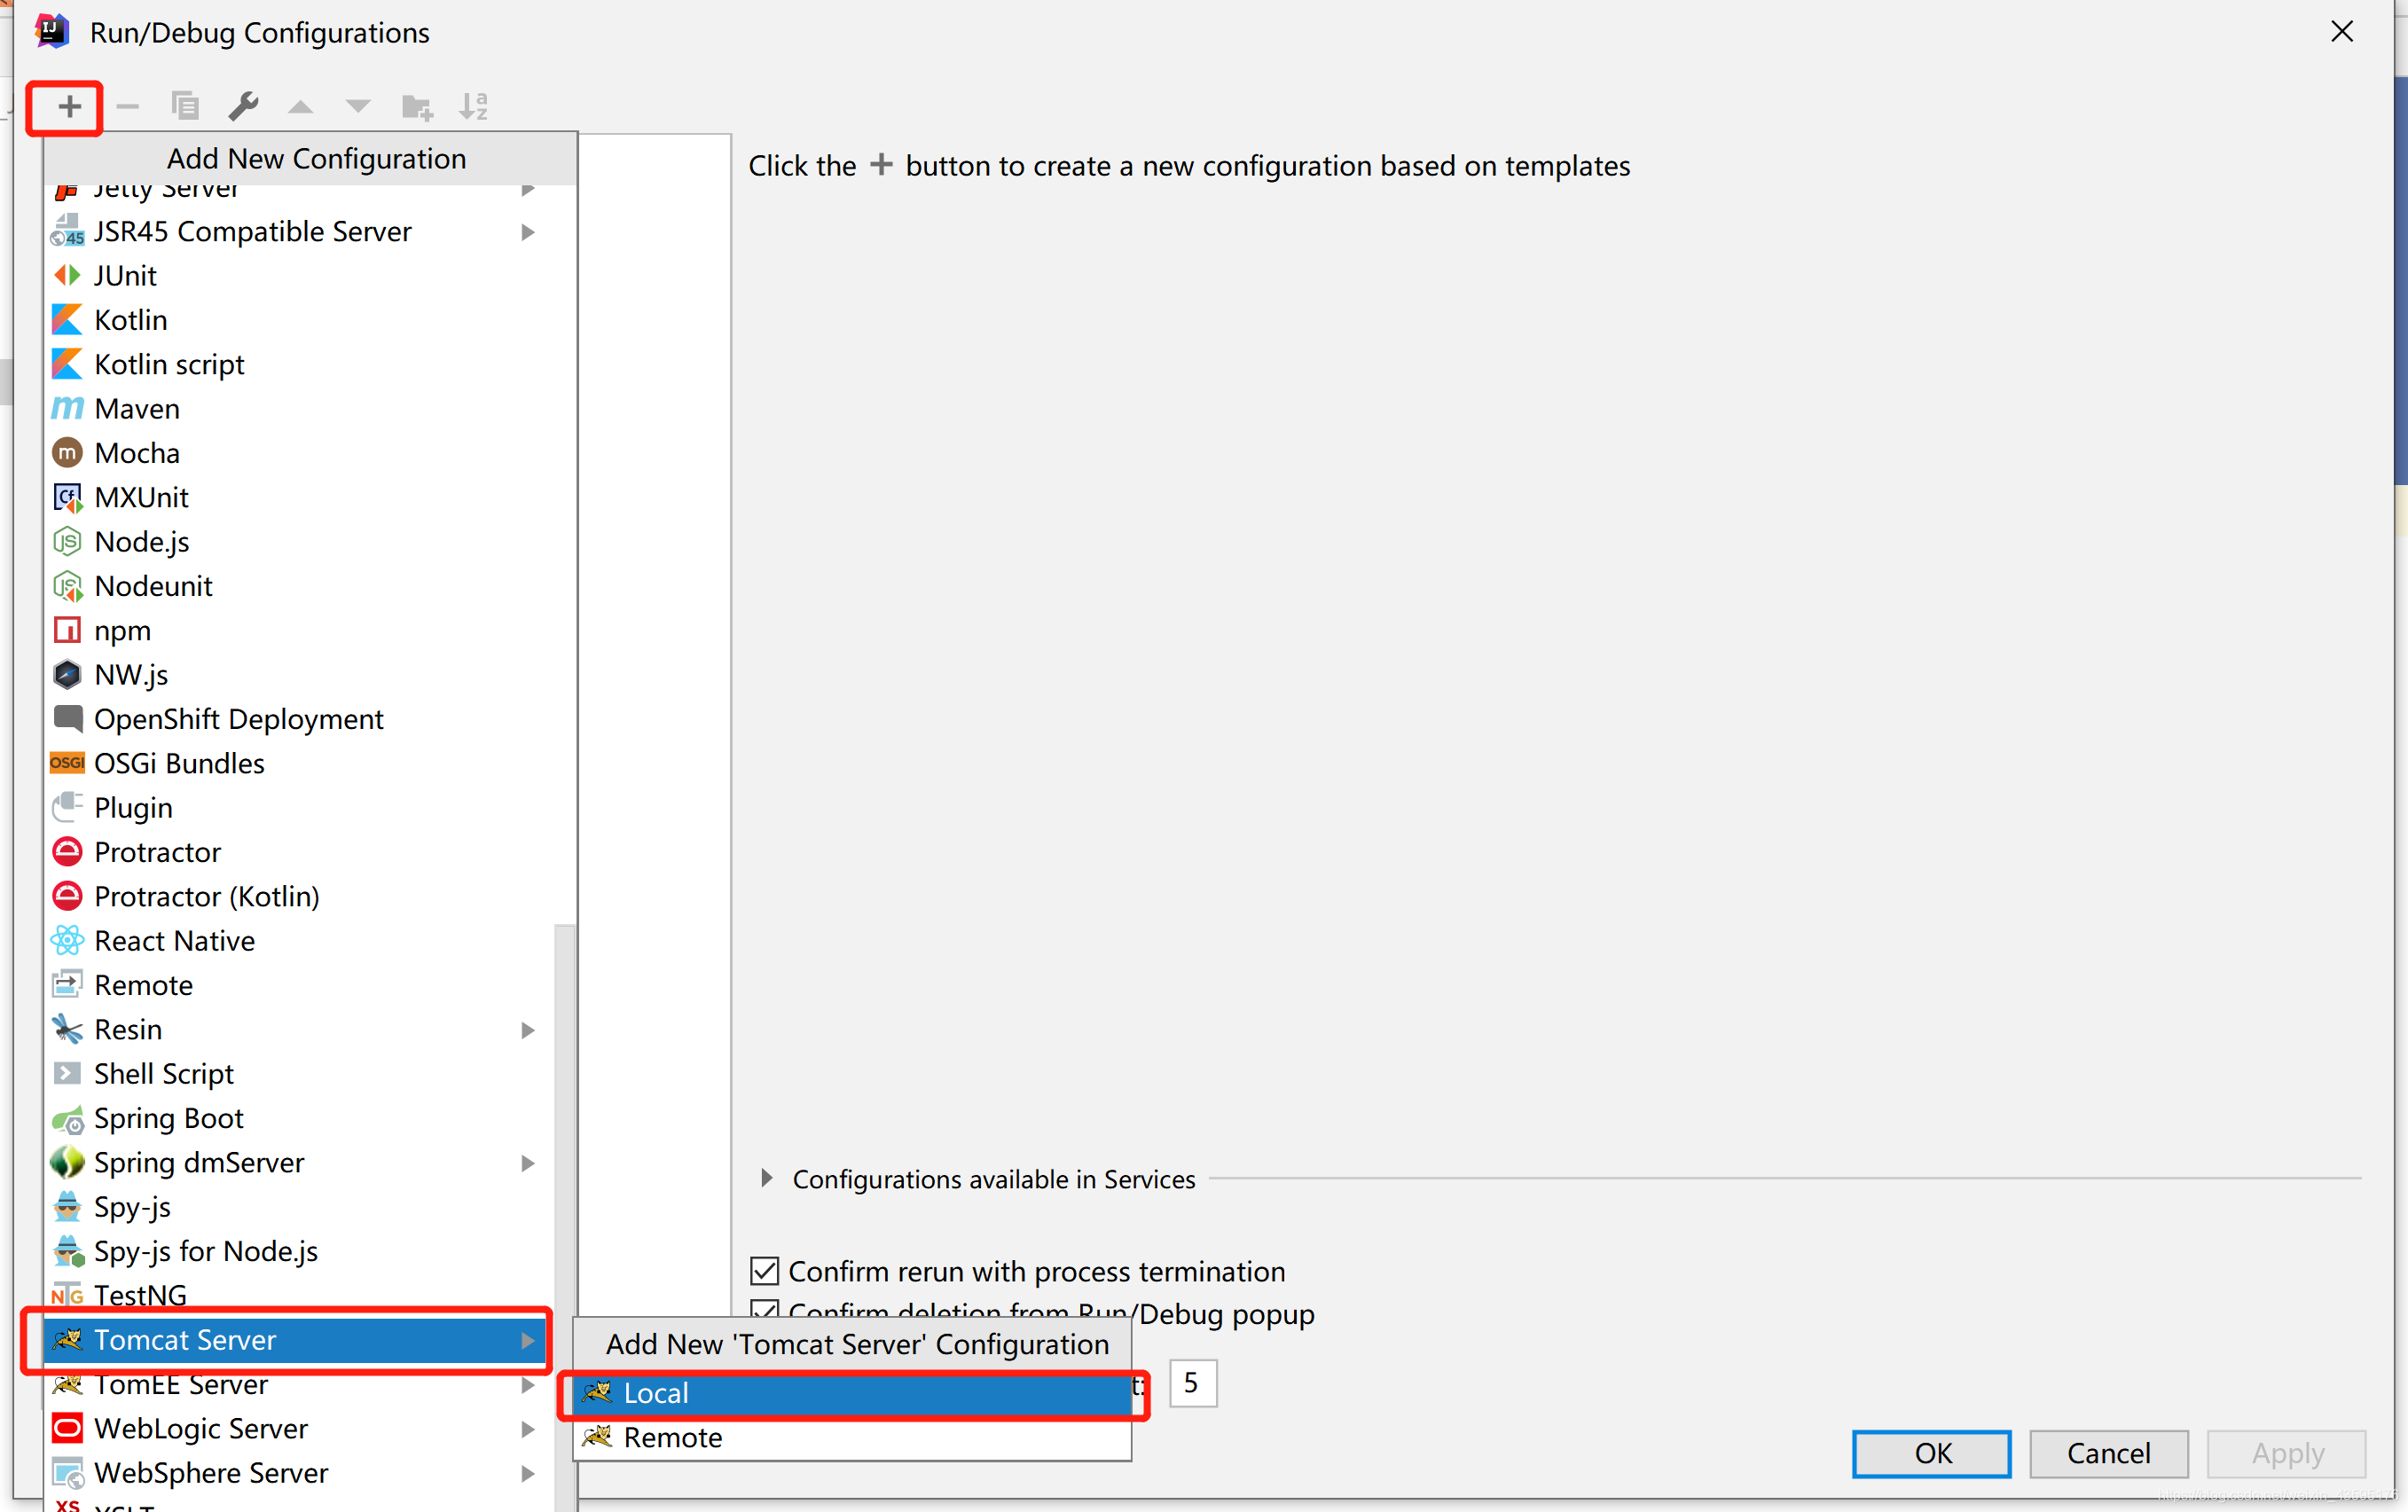Click the Add New Configuration plus button
Viewport: 2408px width, 1512px height.
coord(69,106)
